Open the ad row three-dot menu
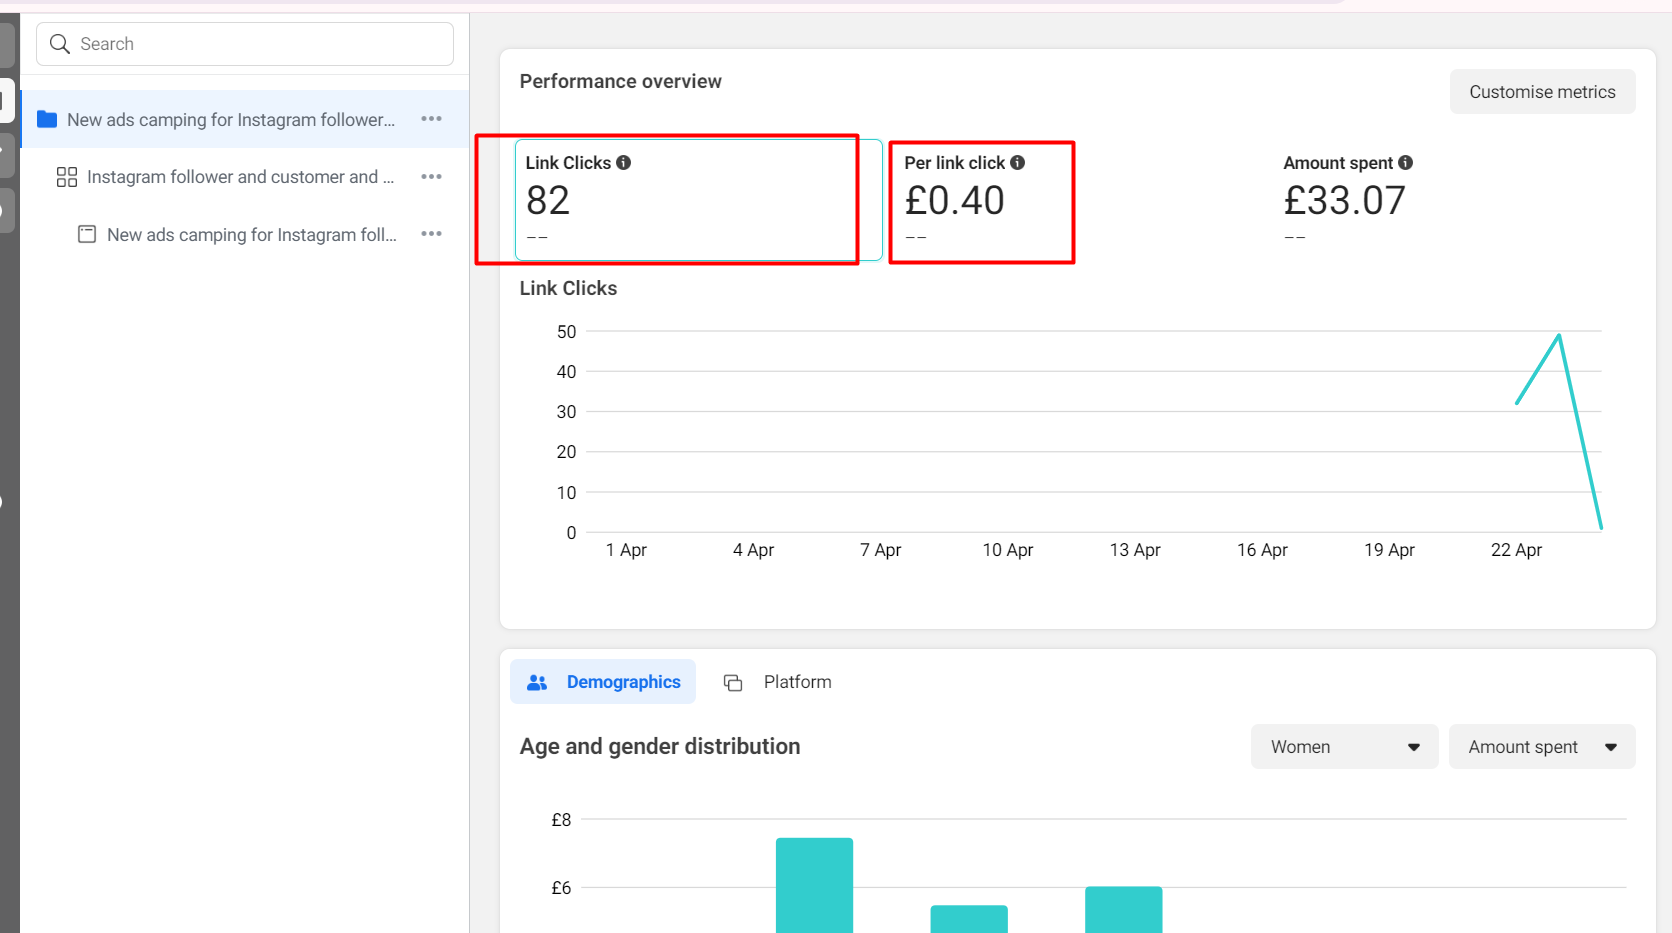This screenshot has height=933, width=1672. (x=431, y=234)
